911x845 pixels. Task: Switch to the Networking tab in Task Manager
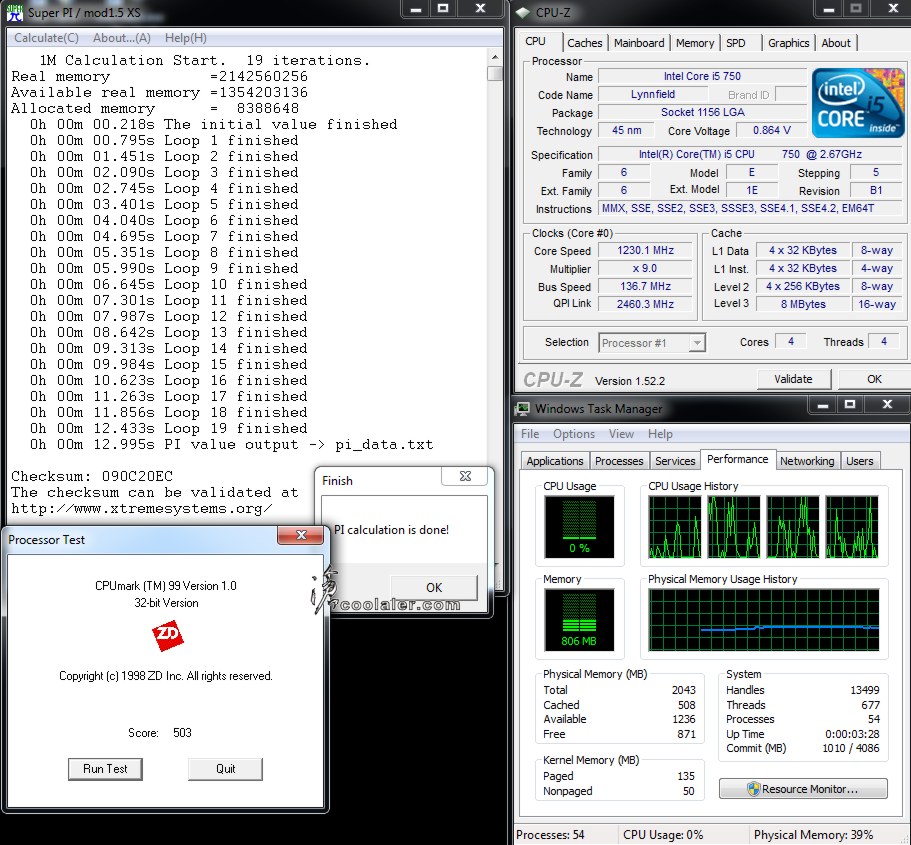tap(807, 461)
